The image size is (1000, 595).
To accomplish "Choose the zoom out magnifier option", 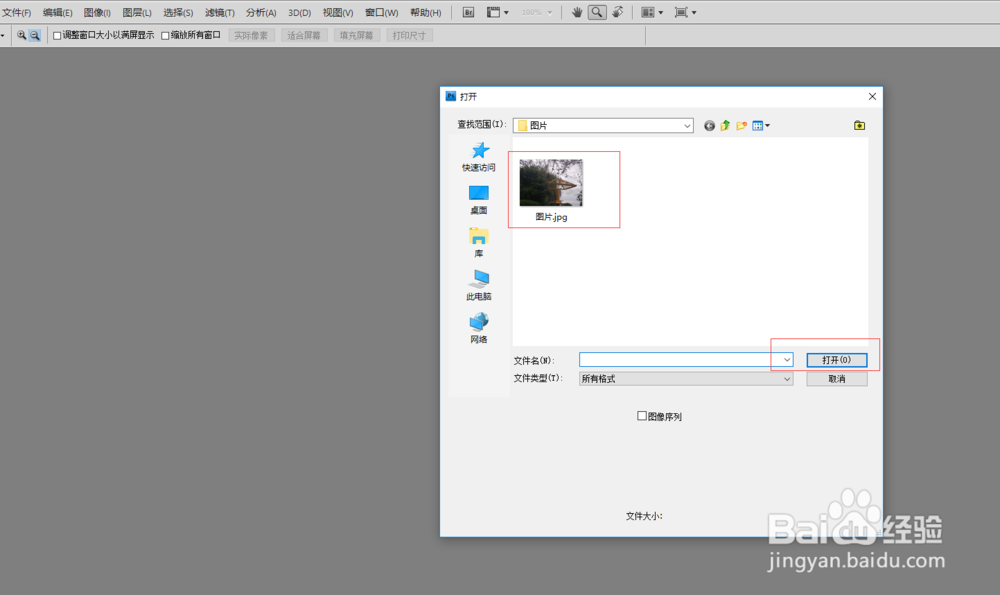I will pos(35,35).
